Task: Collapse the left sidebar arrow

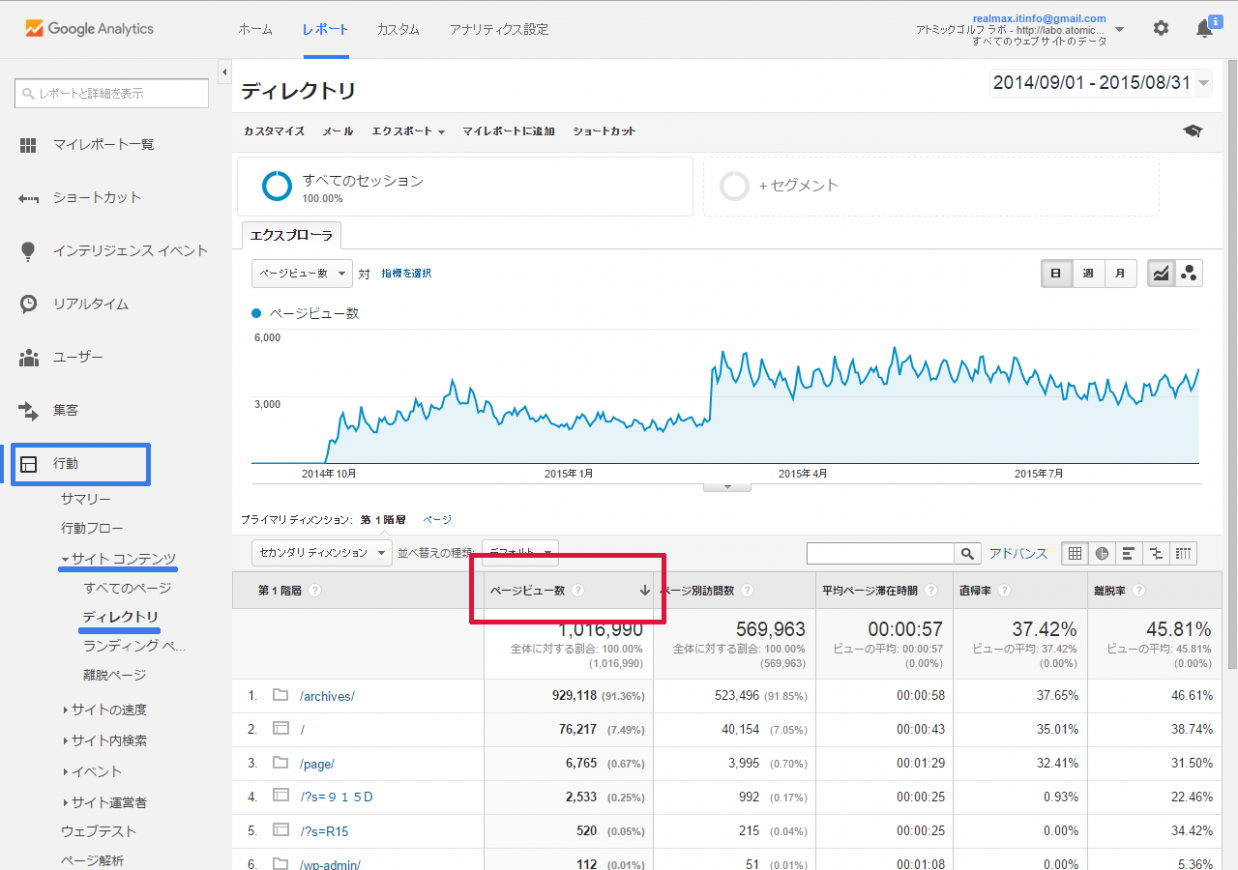Action: click(224, 72)
